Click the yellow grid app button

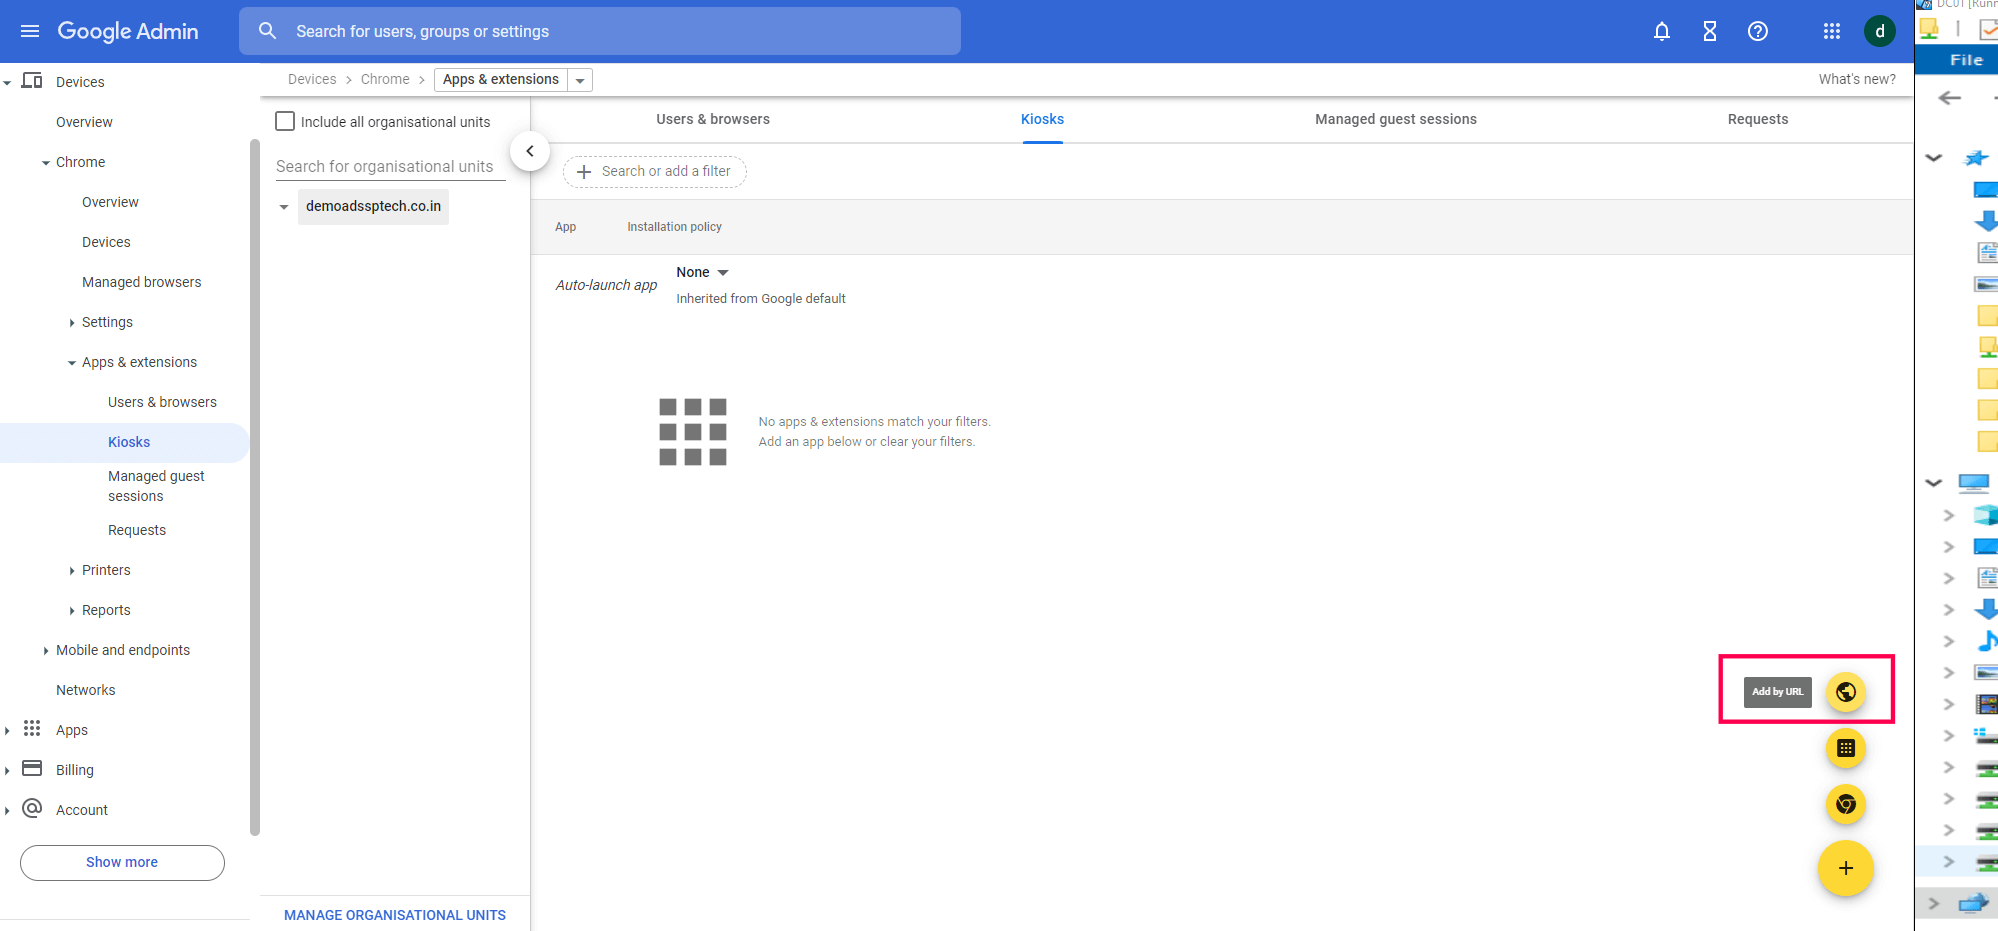tap(1846, 748)
